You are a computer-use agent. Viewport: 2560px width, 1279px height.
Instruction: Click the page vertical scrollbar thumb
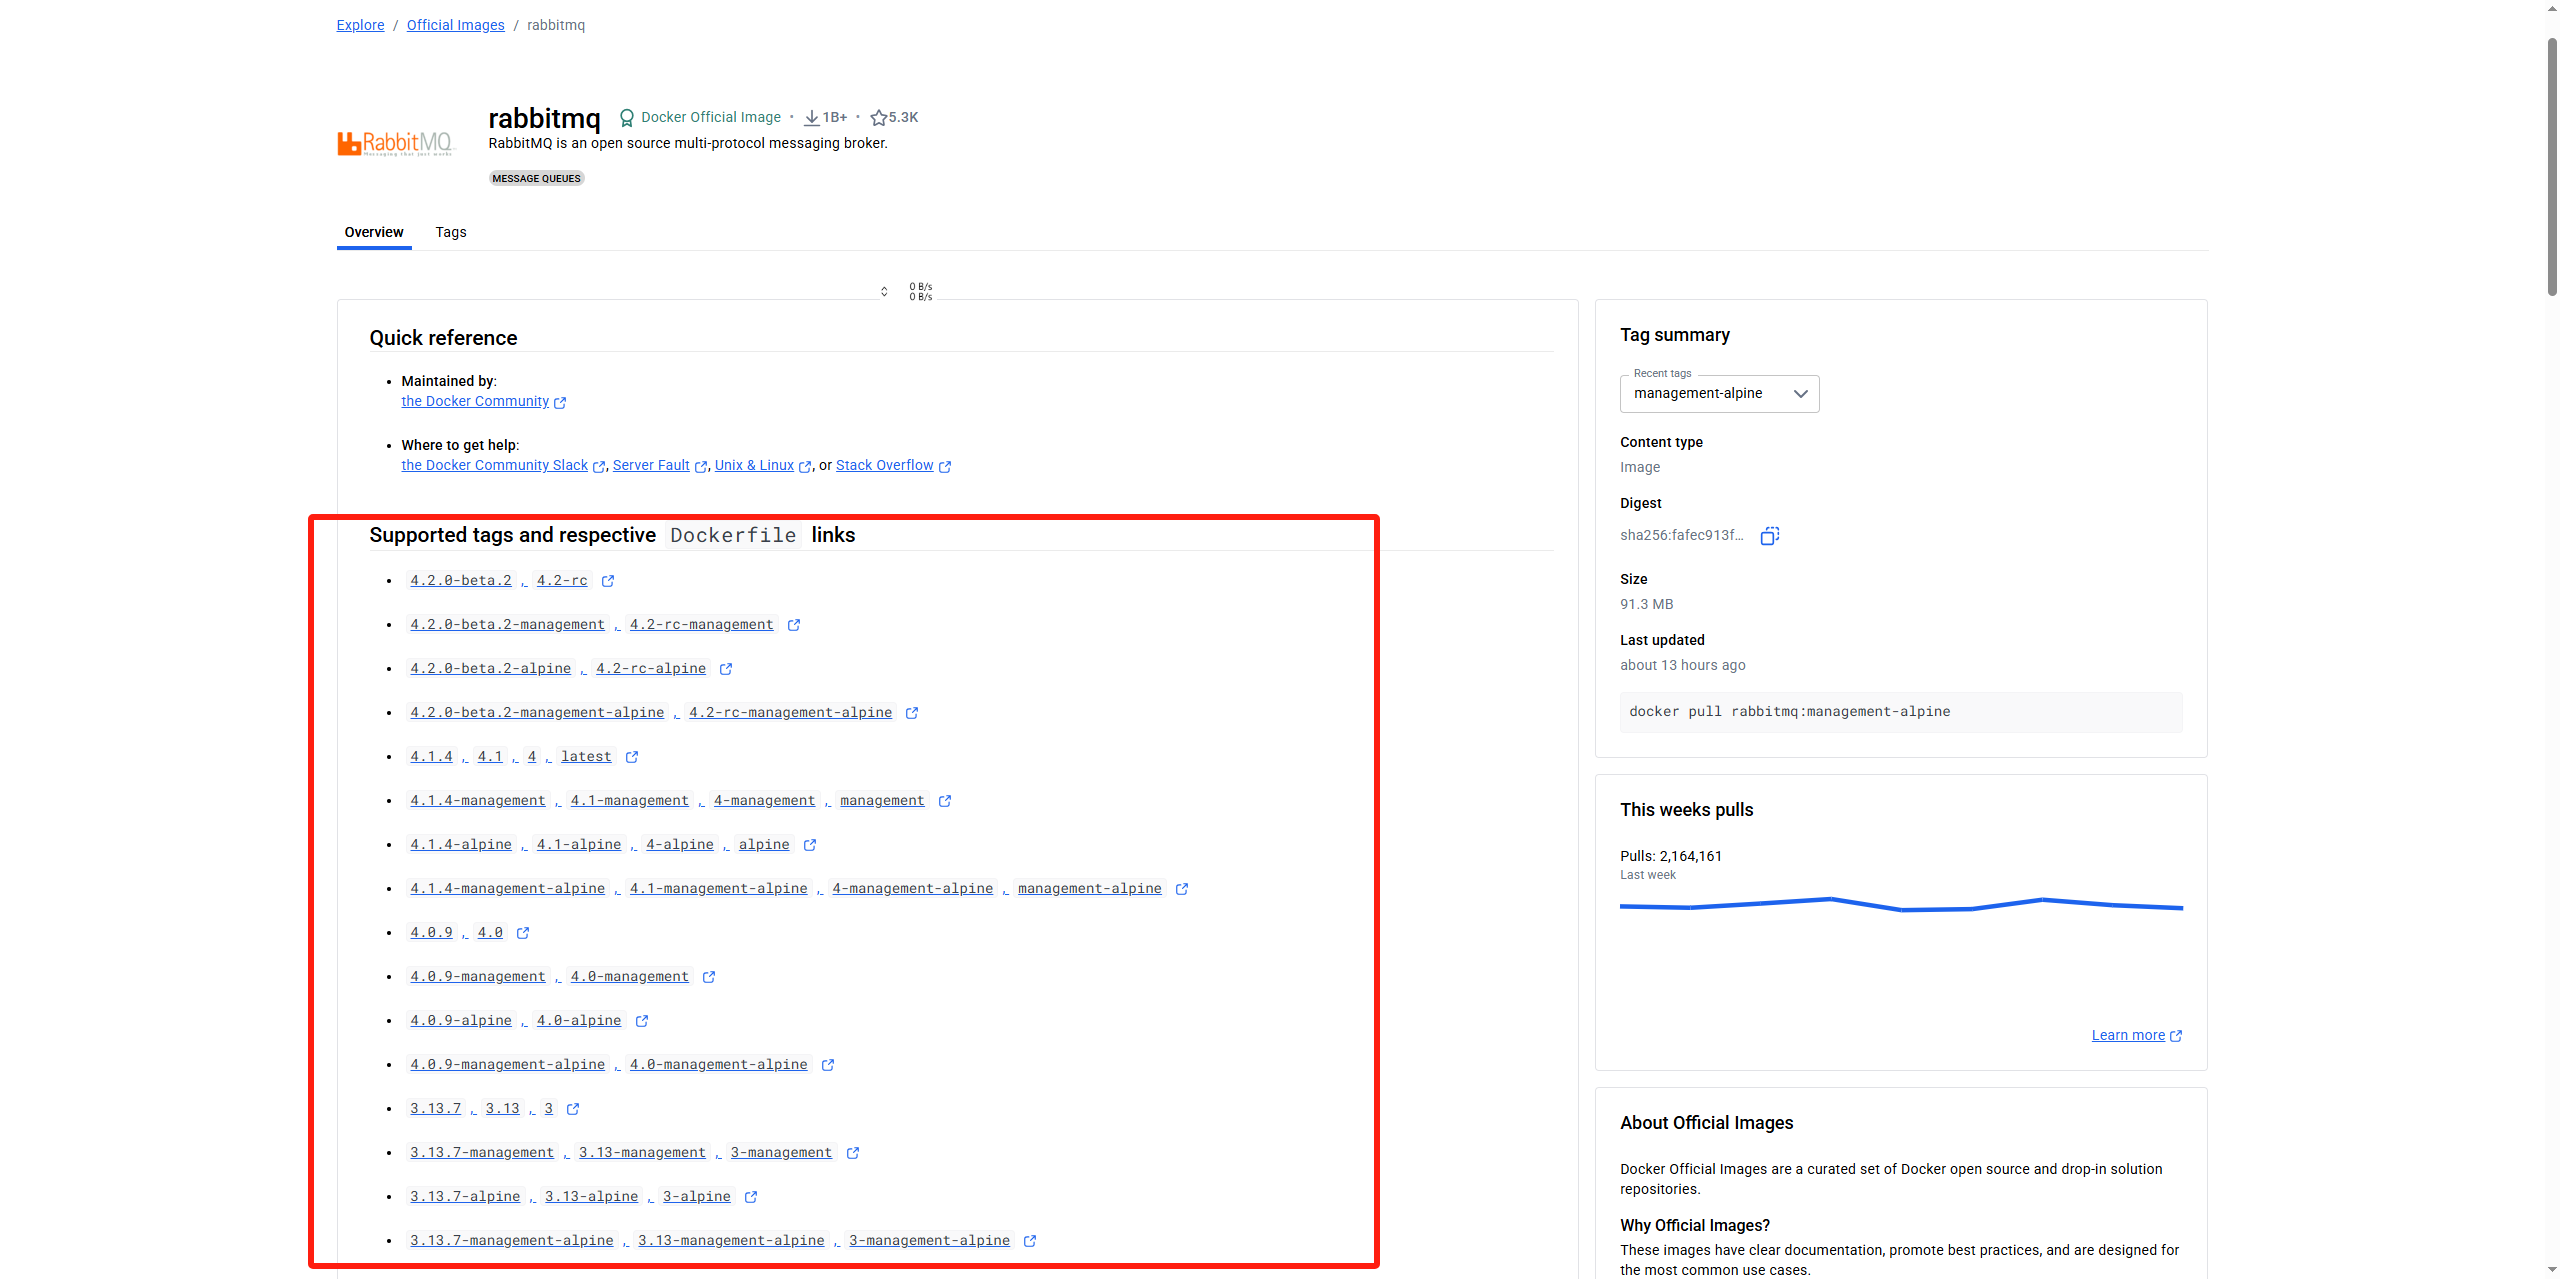pyautogui.click(x=2552, y=167)
